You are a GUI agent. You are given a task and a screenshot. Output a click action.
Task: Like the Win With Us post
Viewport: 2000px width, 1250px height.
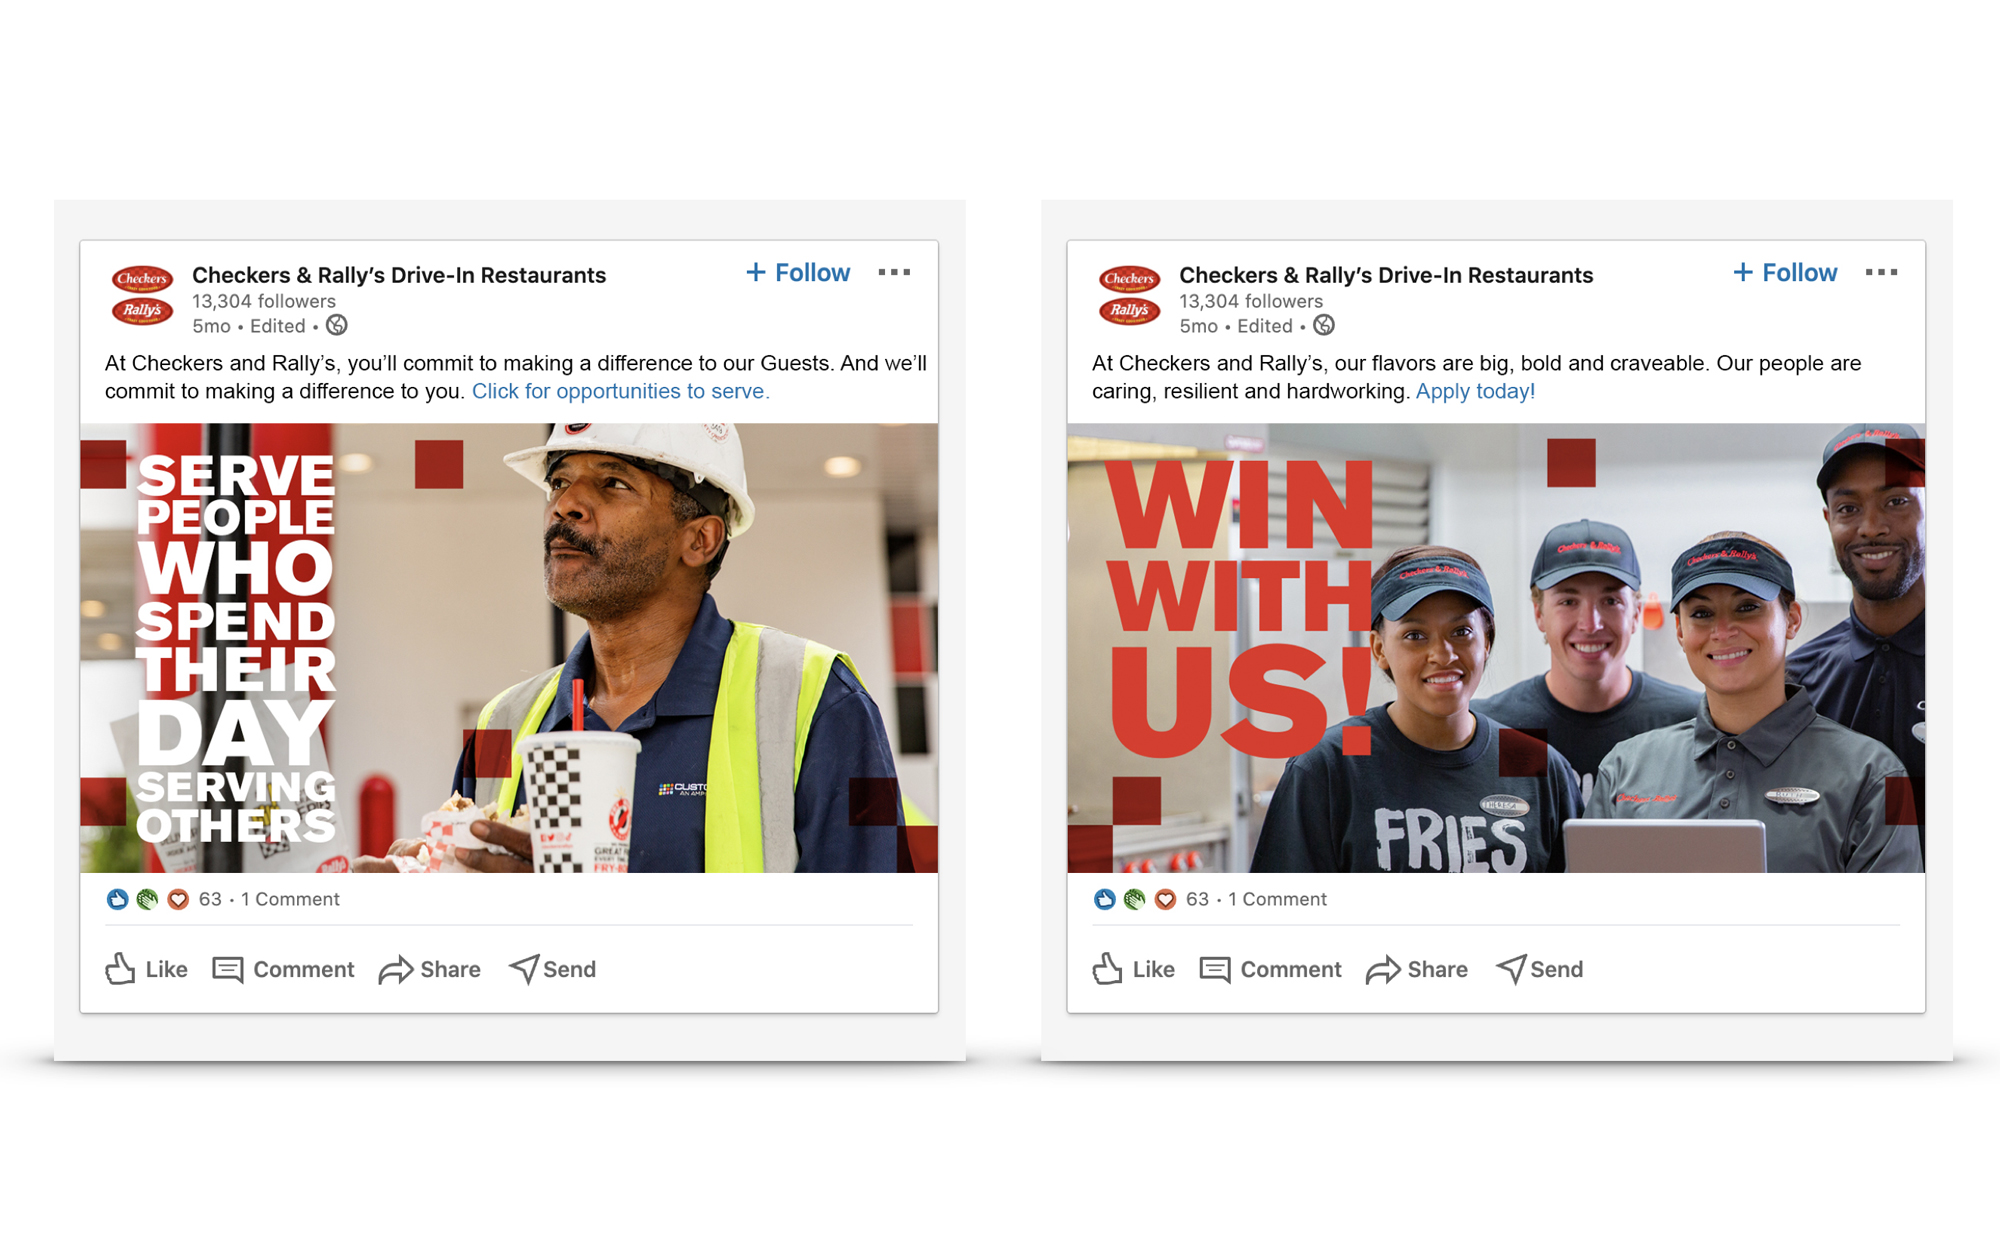[x=1133, y=969]
